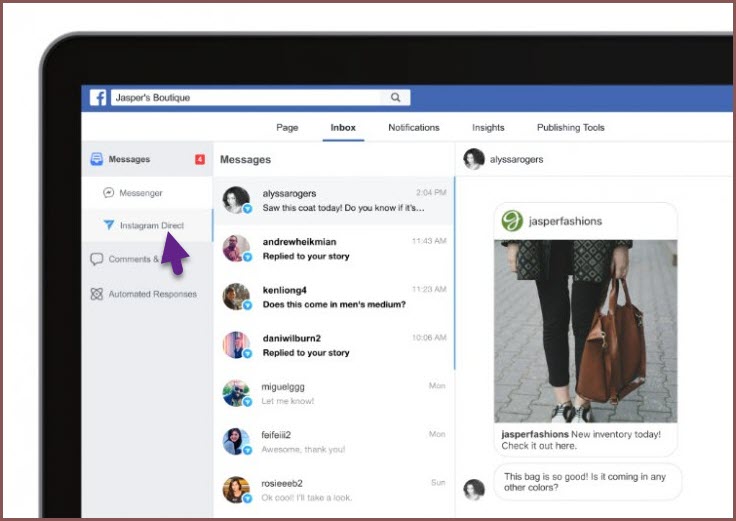Open the Insights tab
This screenshot has height=521, width=736.
[x=488, y=128]
